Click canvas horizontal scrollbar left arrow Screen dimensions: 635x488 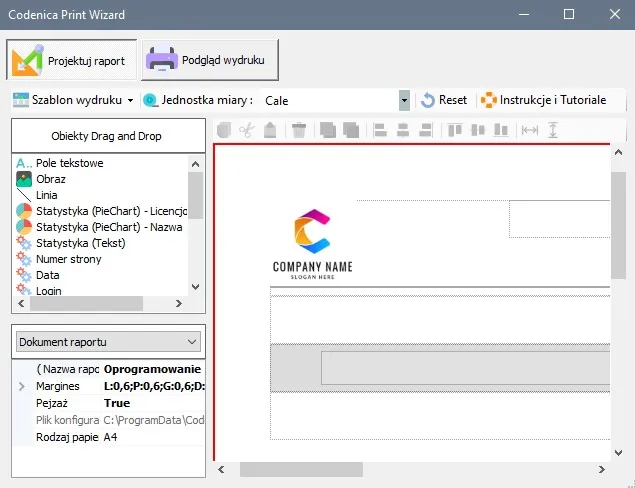221,469
